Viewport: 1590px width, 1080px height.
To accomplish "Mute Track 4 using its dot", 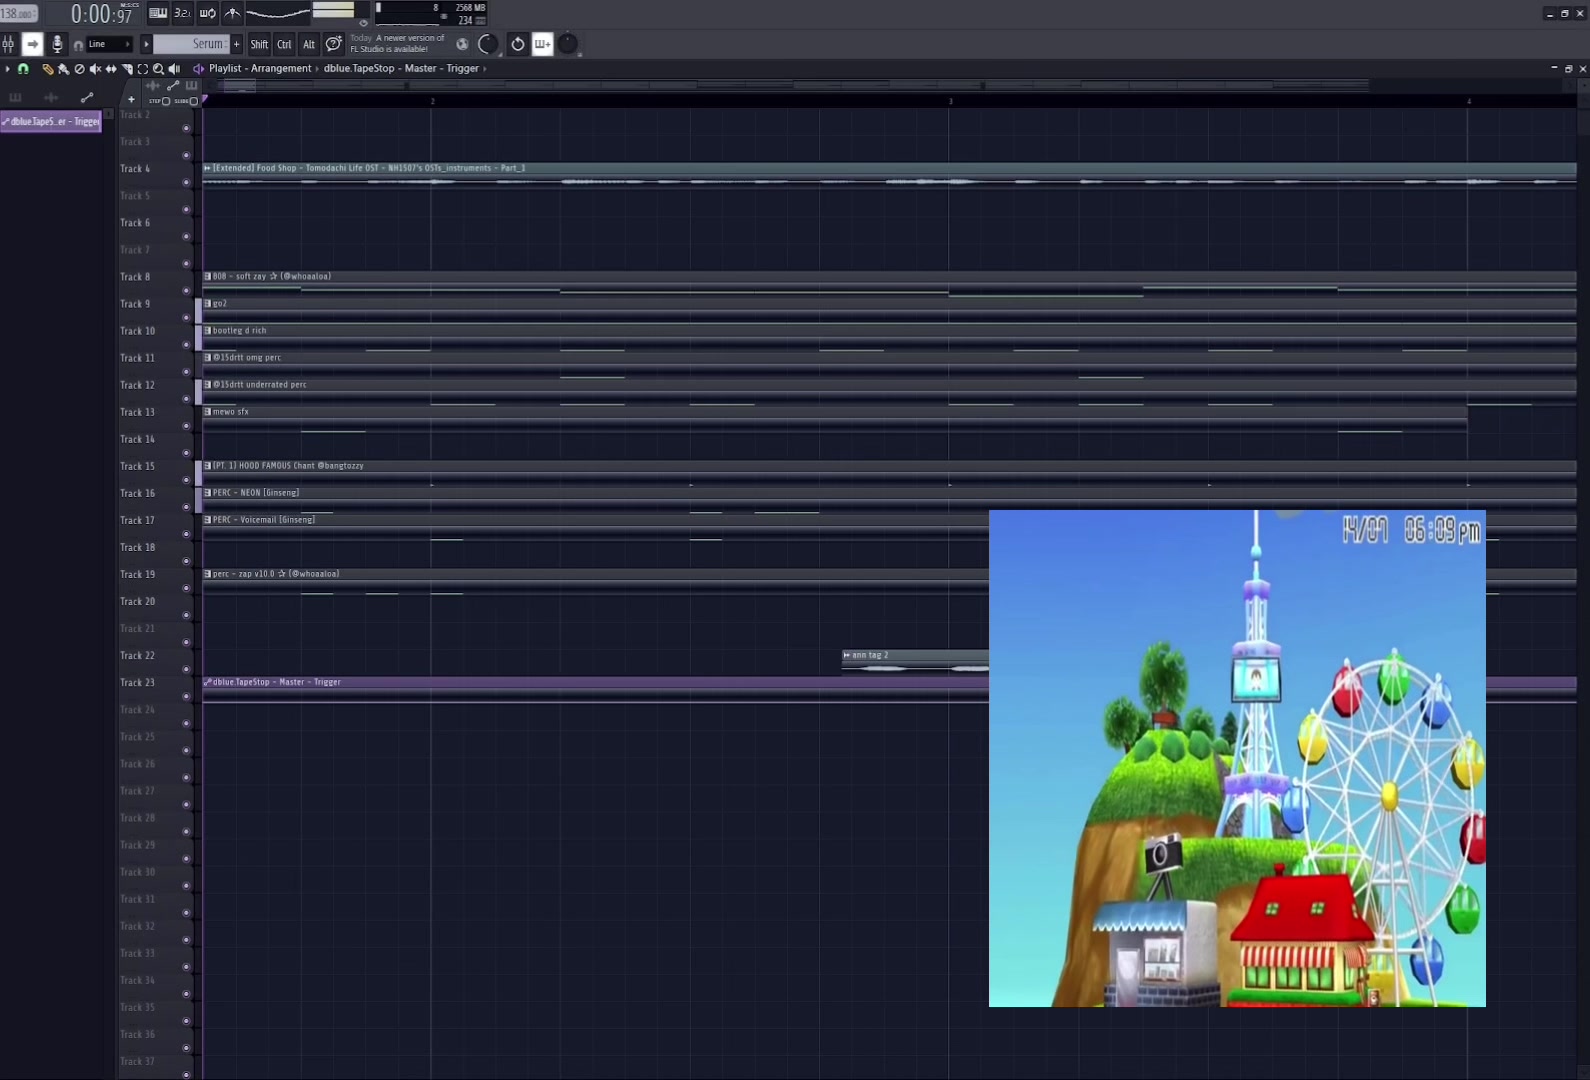I will (186, 182).
